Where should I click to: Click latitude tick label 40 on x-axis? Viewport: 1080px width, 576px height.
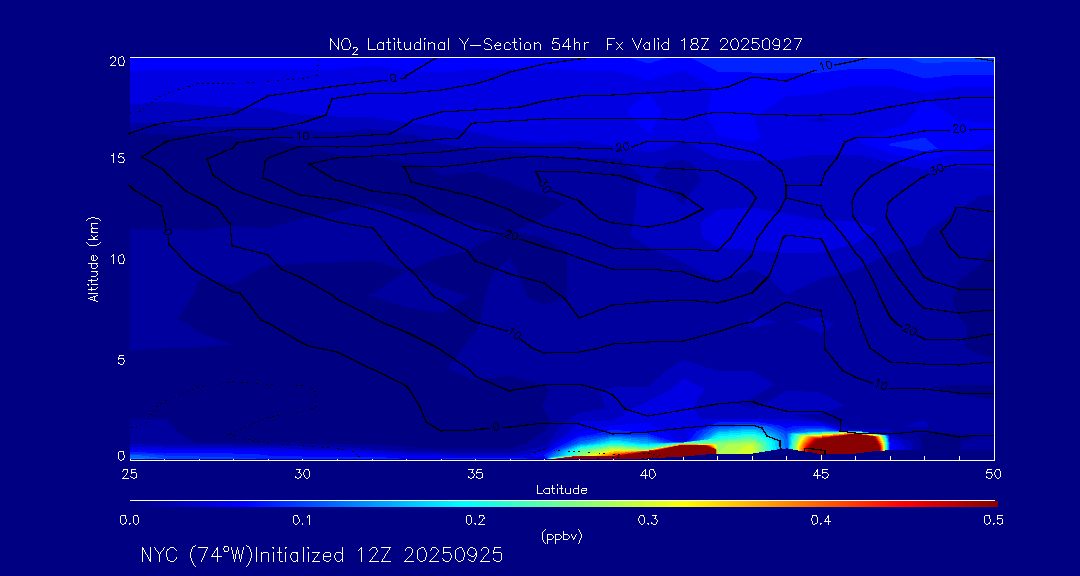tap(648, 473)
